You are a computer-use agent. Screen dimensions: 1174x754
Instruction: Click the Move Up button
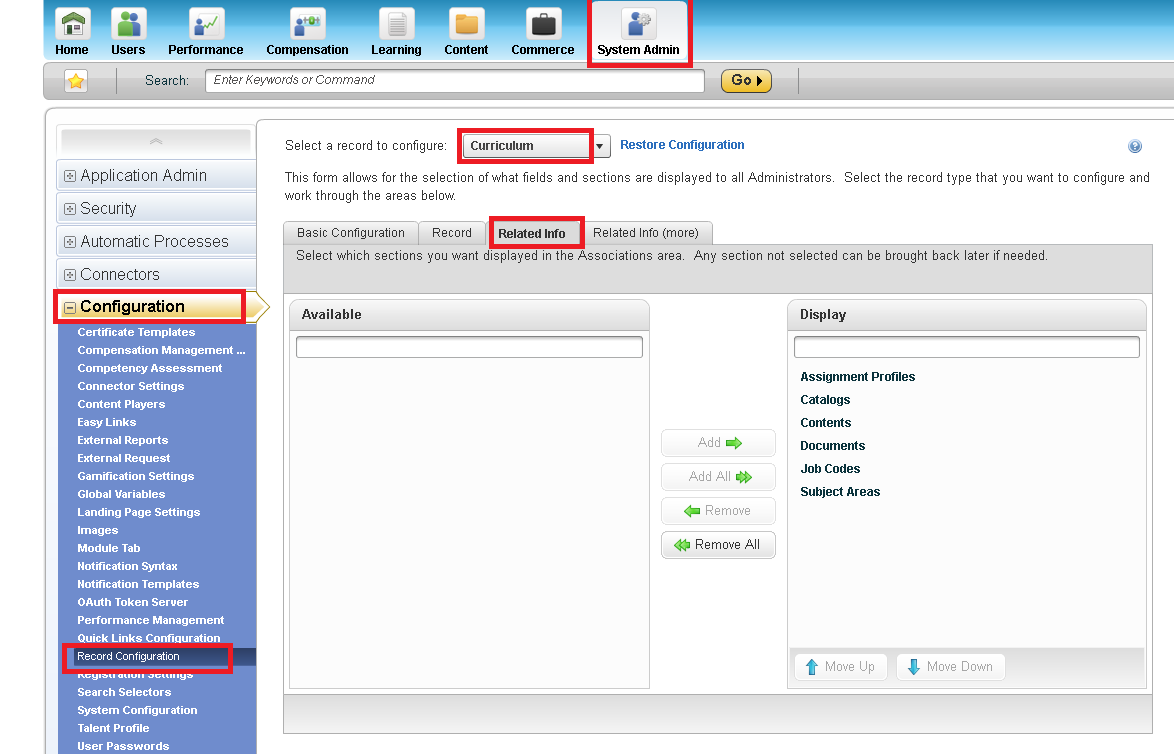pos(840,666)
